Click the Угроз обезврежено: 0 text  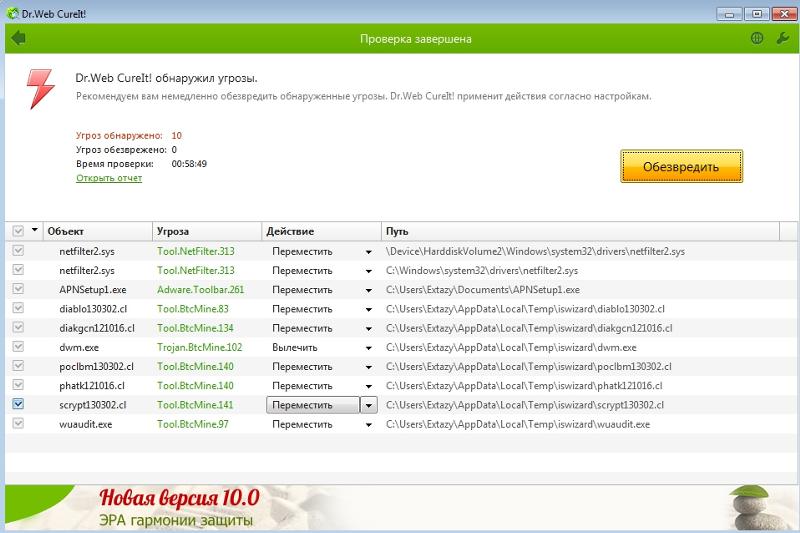click(126, 149)
